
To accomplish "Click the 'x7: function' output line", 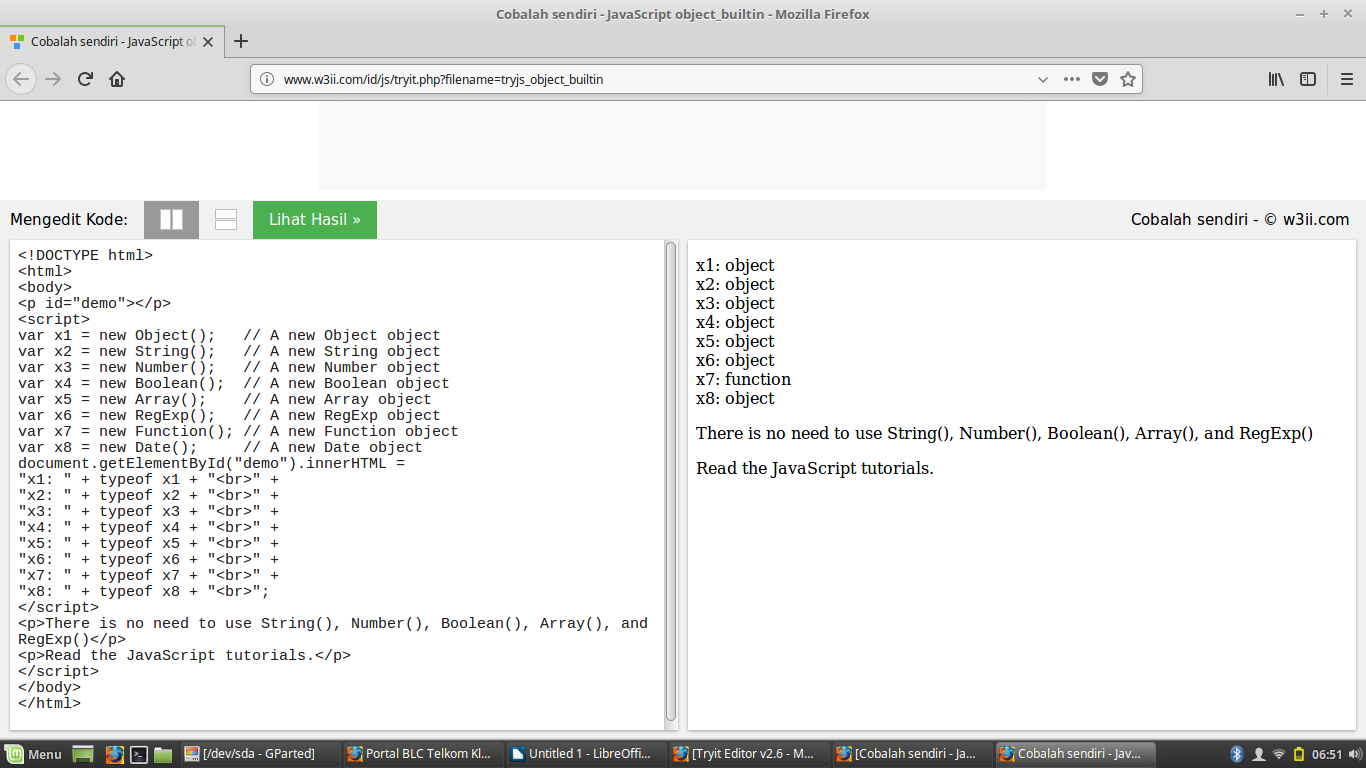I will [743, 379].
